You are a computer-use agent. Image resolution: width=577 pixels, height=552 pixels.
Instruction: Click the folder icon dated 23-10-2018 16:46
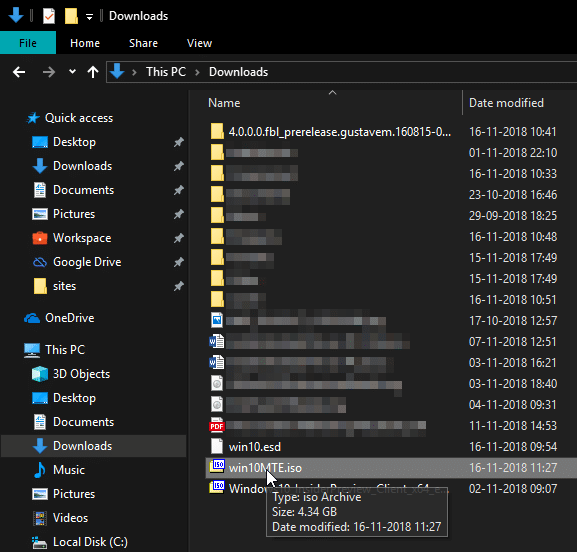[x=217, y=194]
